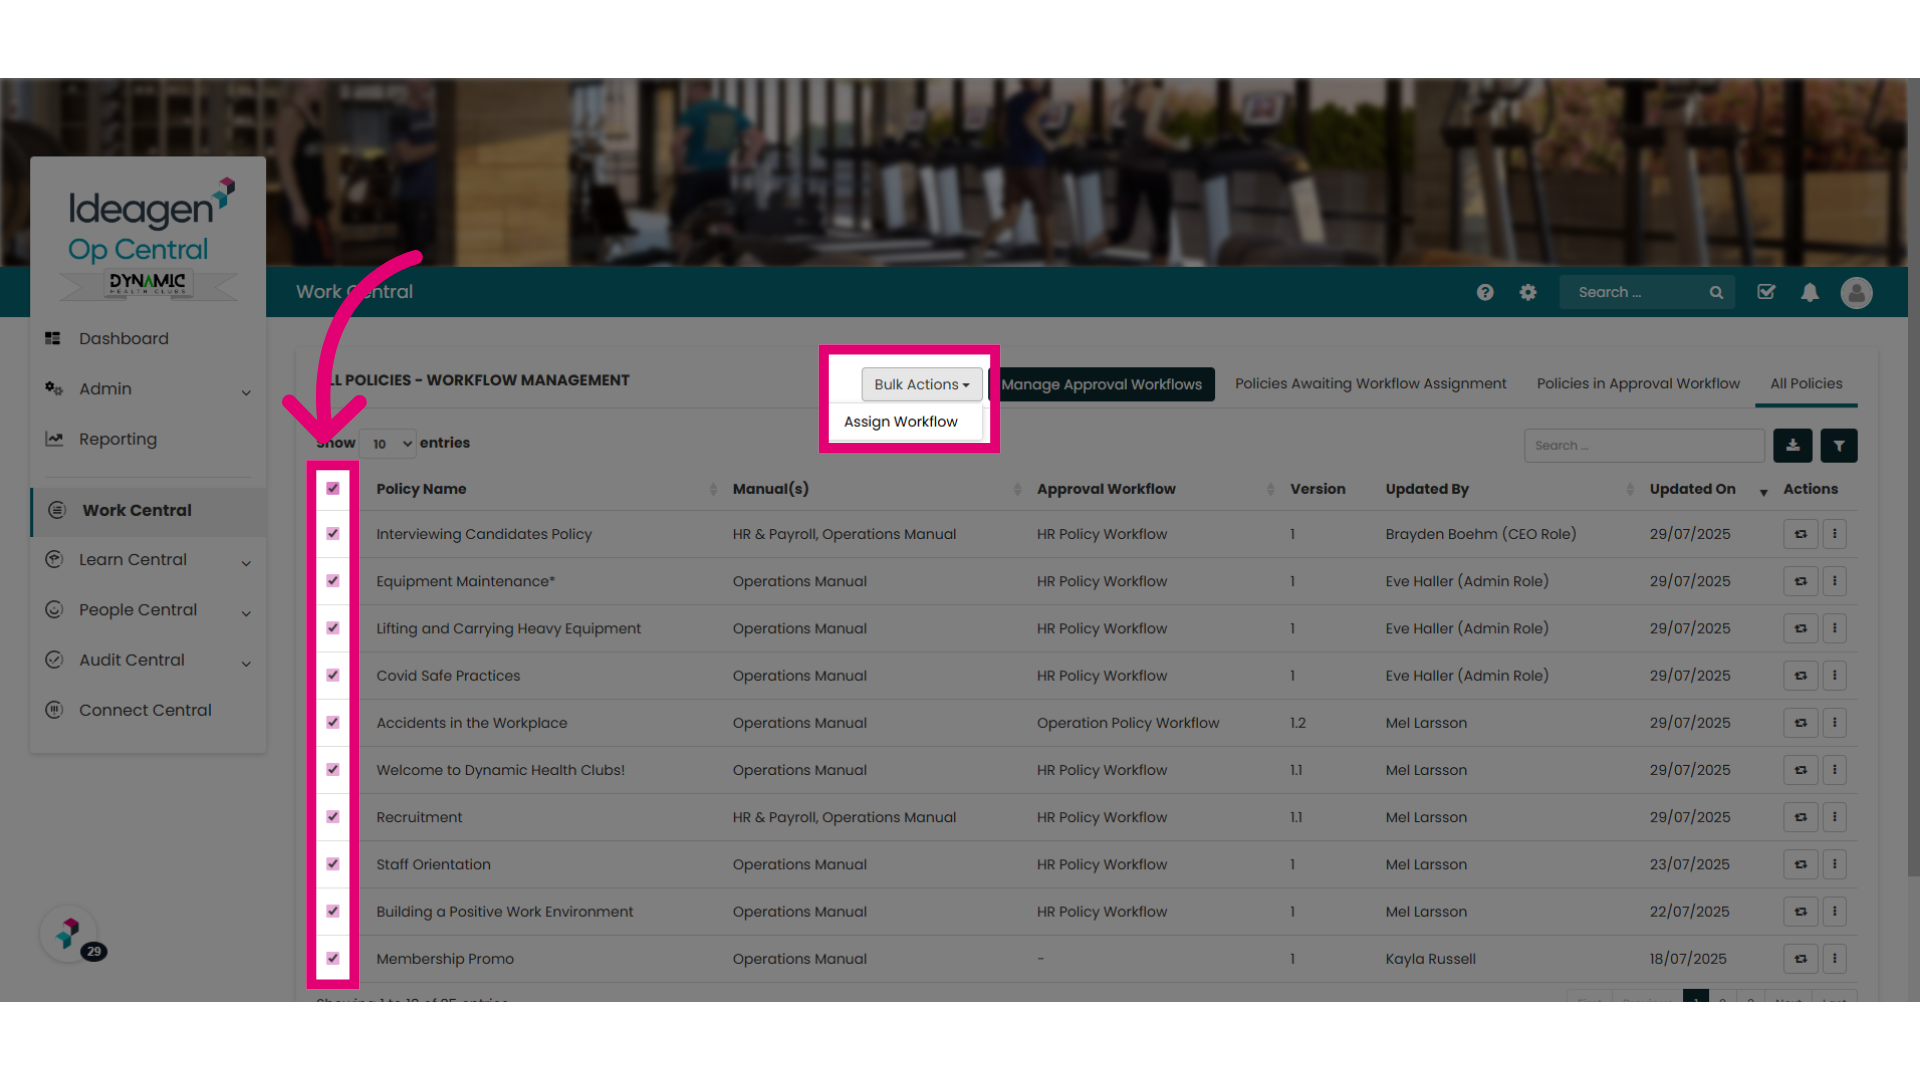Sort table by Updated On column
The height and width of the screenshot is (1080, 1920).
(x=1693, y=489)
